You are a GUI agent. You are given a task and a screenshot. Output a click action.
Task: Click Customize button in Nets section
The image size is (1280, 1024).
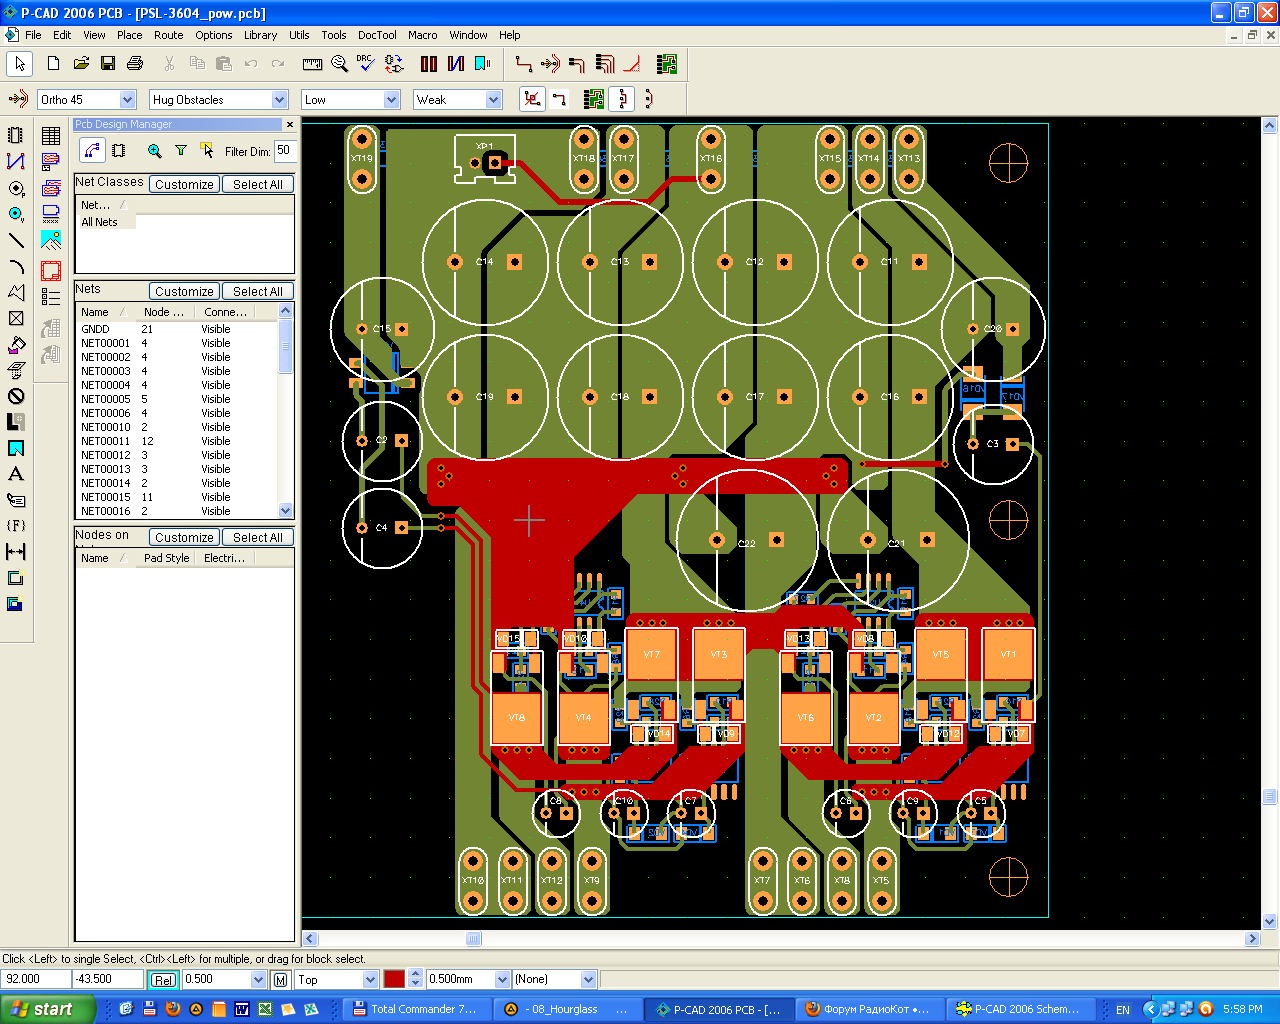(184, 292)
